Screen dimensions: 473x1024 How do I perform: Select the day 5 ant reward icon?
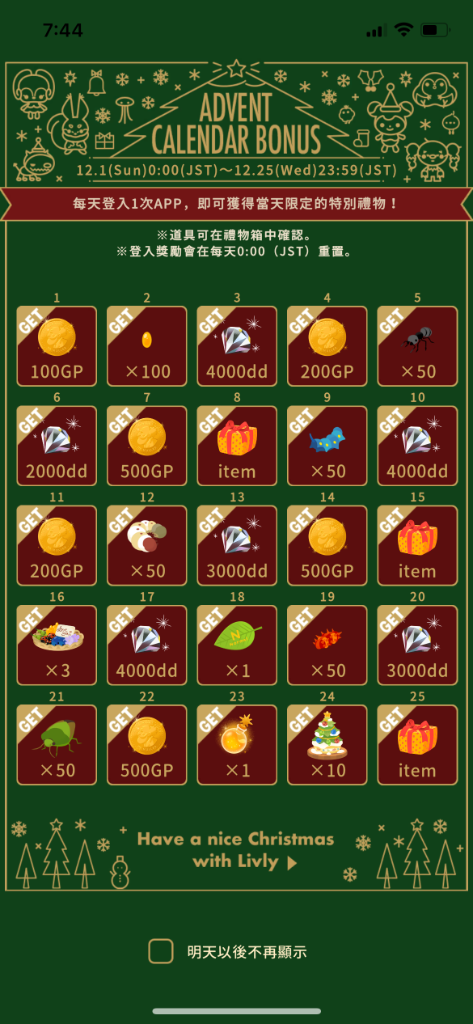(x=417, y=346)
